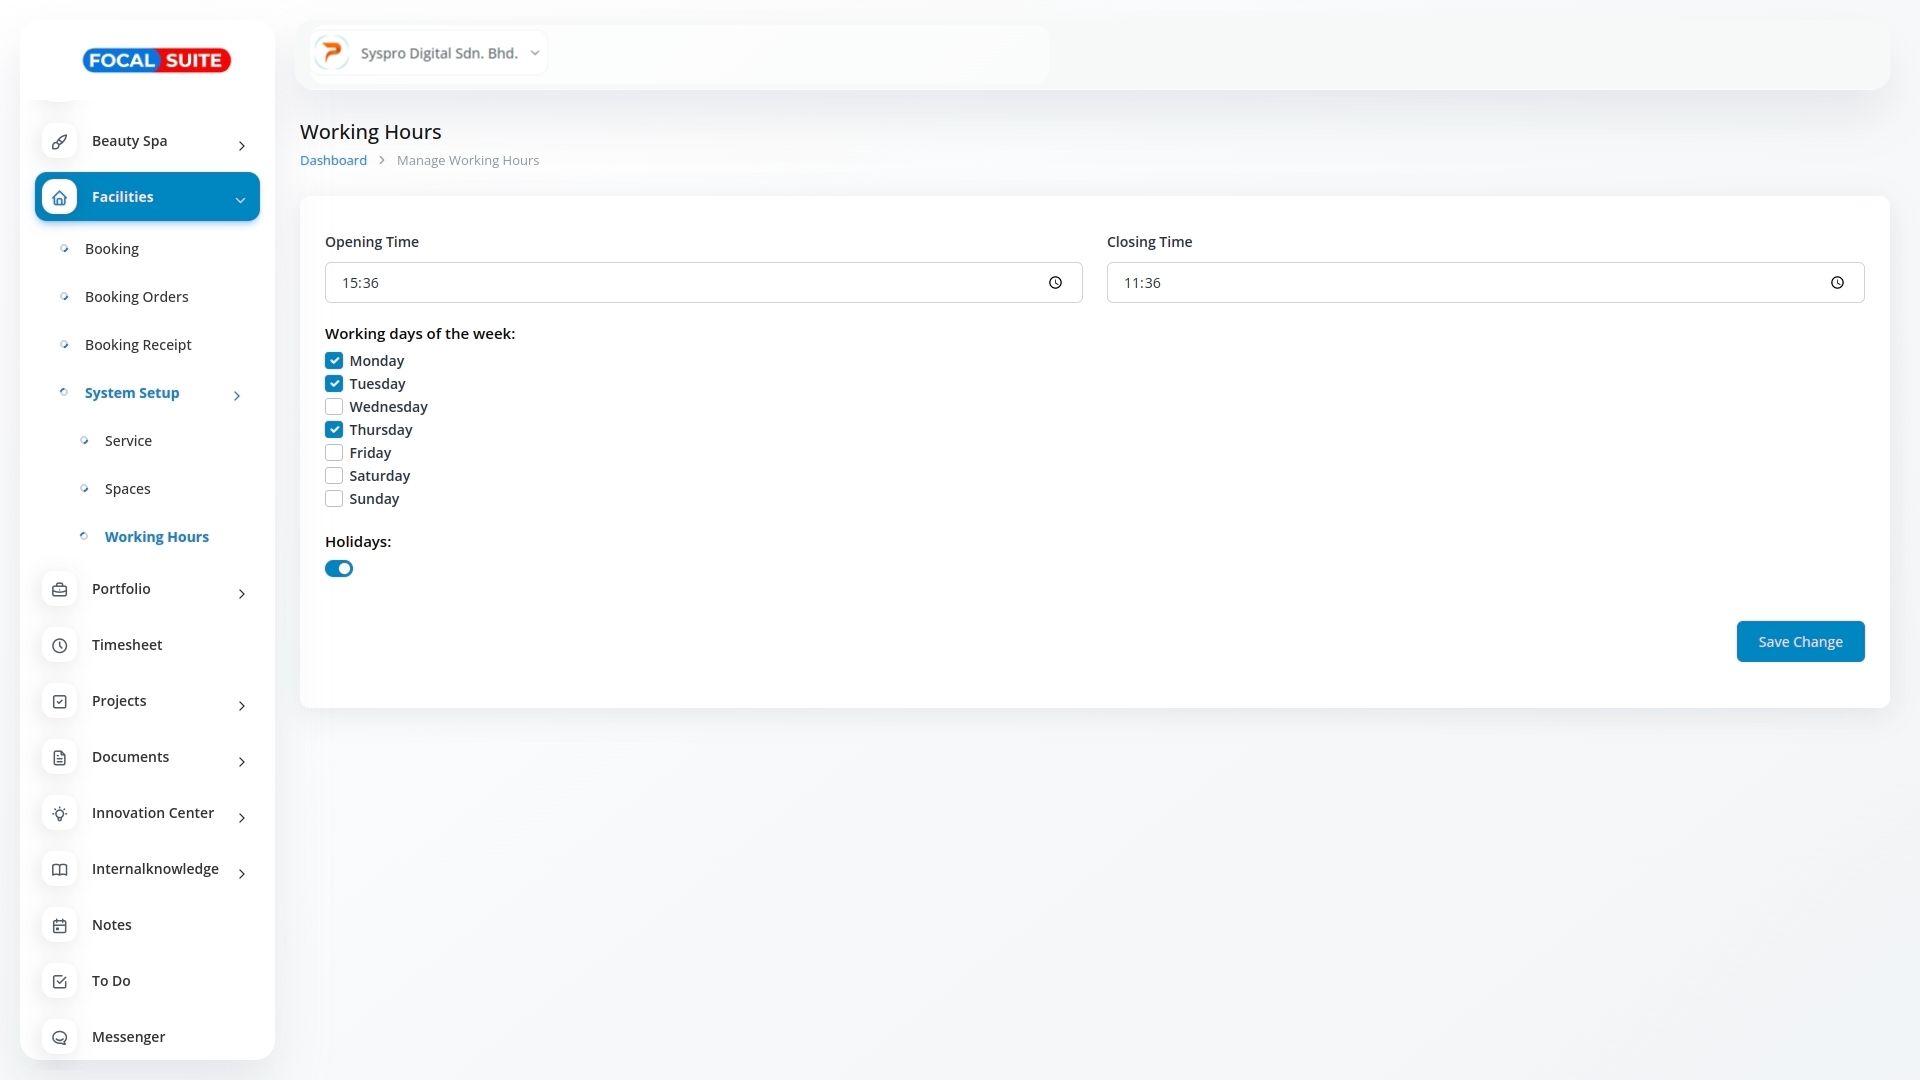Check the Sunday checkbox
Screen dimensions: 1920x1080
click(x=334, y=499)
